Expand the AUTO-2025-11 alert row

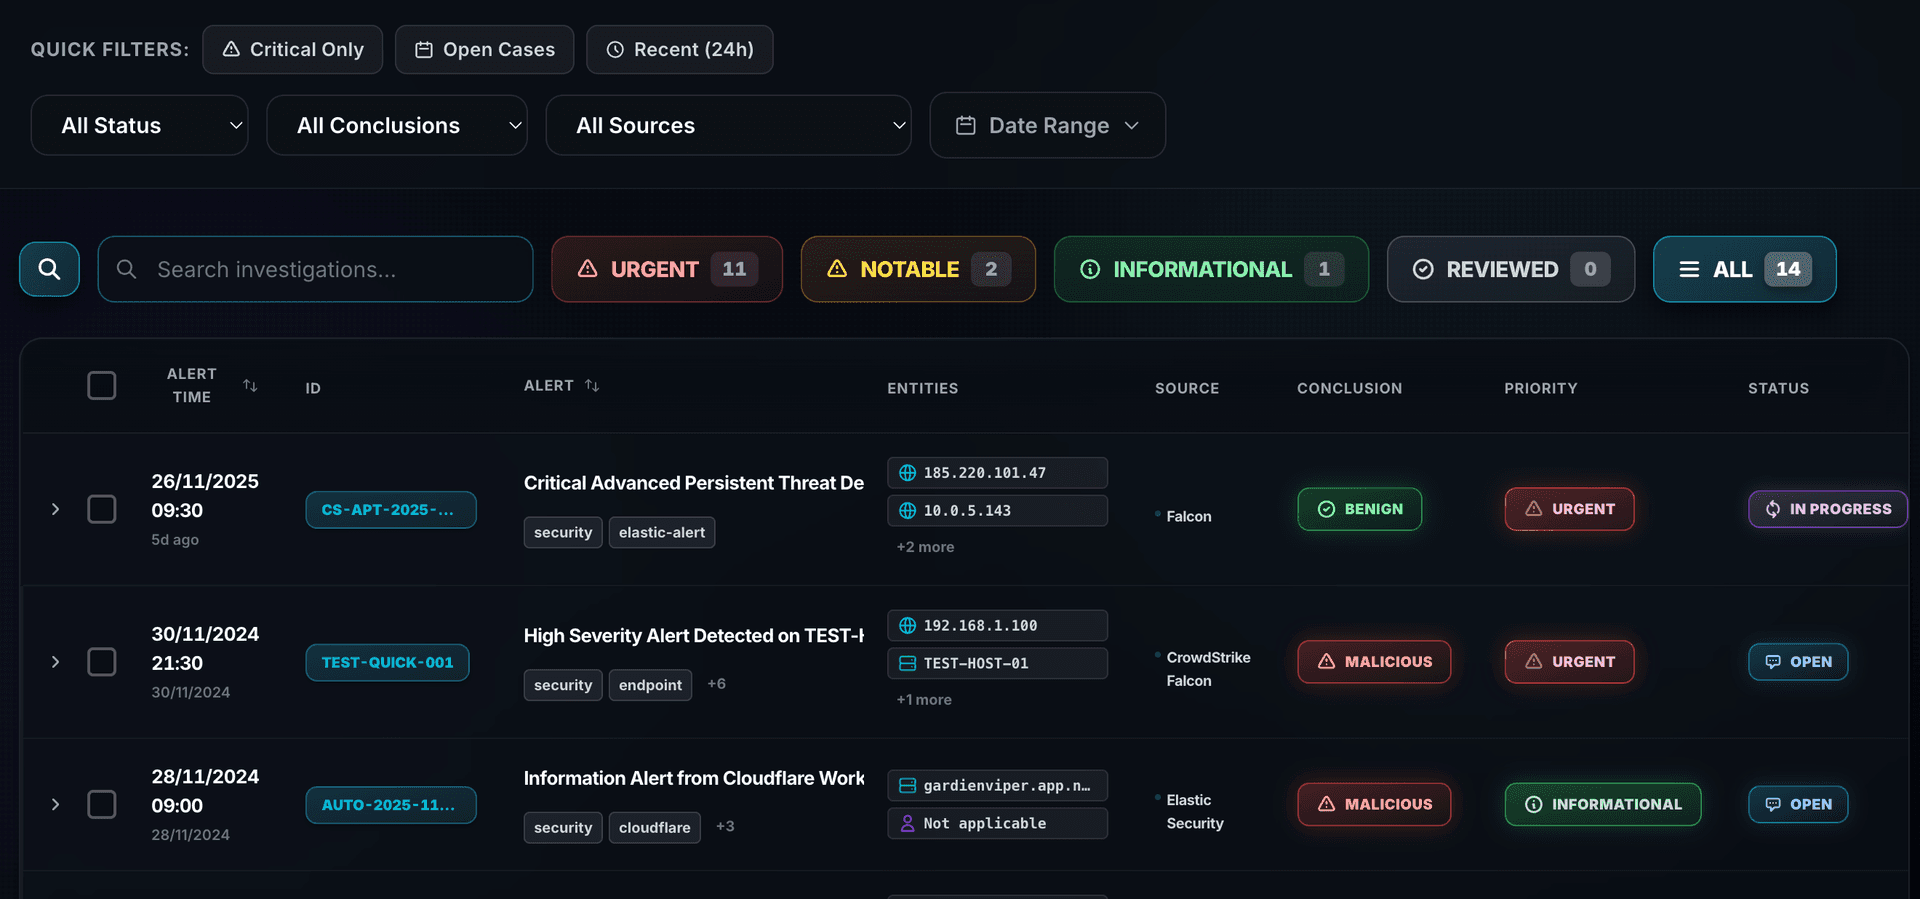click(55, 805)
